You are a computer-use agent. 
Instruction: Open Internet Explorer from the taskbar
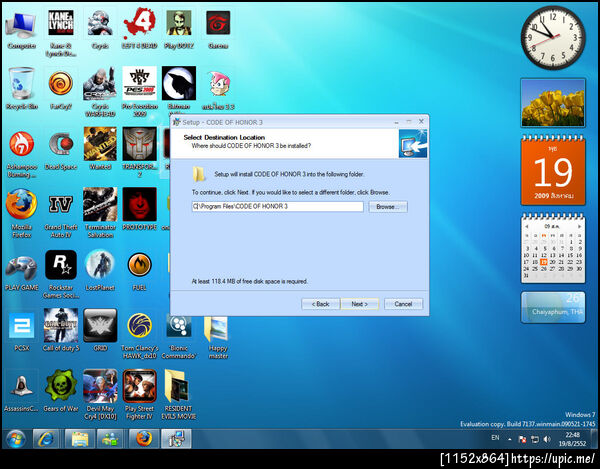coord(46,439)
